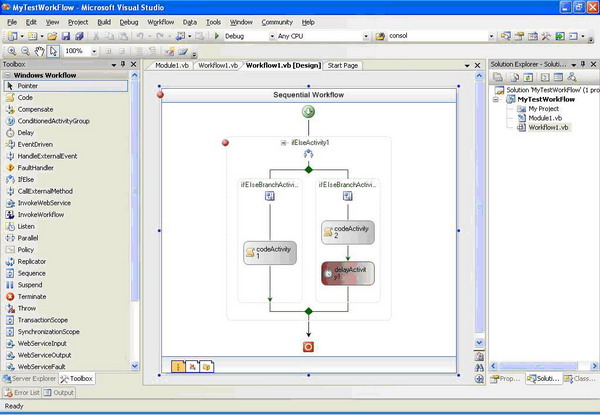Open the Workflow menu
The height and width of the screenshot is (415, 600).
coord(161,22)
